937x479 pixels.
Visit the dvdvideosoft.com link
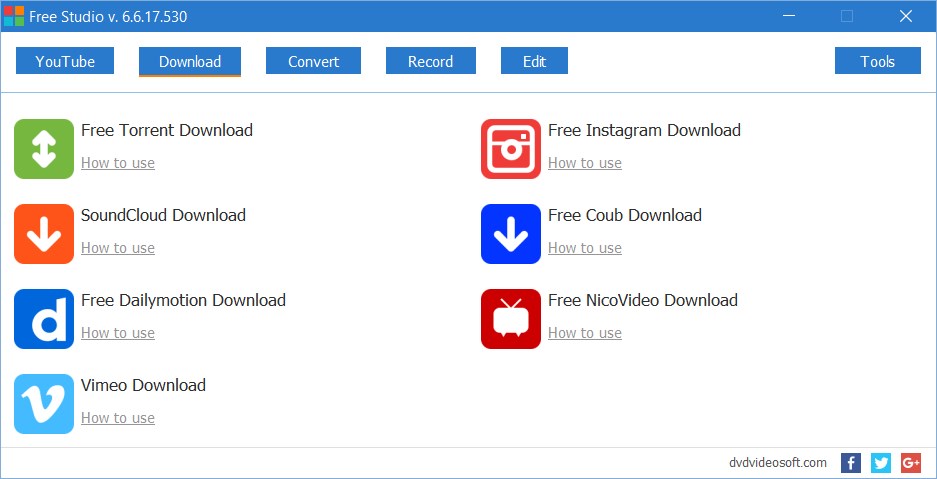778,463
